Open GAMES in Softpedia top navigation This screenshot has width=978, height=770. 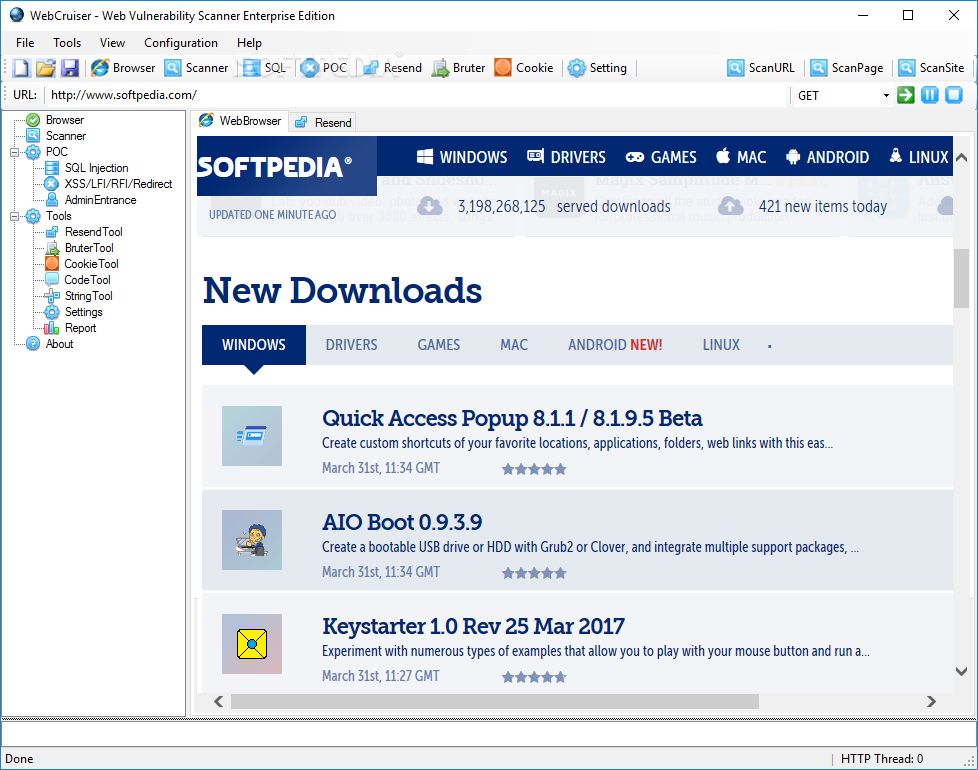point(661,157)
